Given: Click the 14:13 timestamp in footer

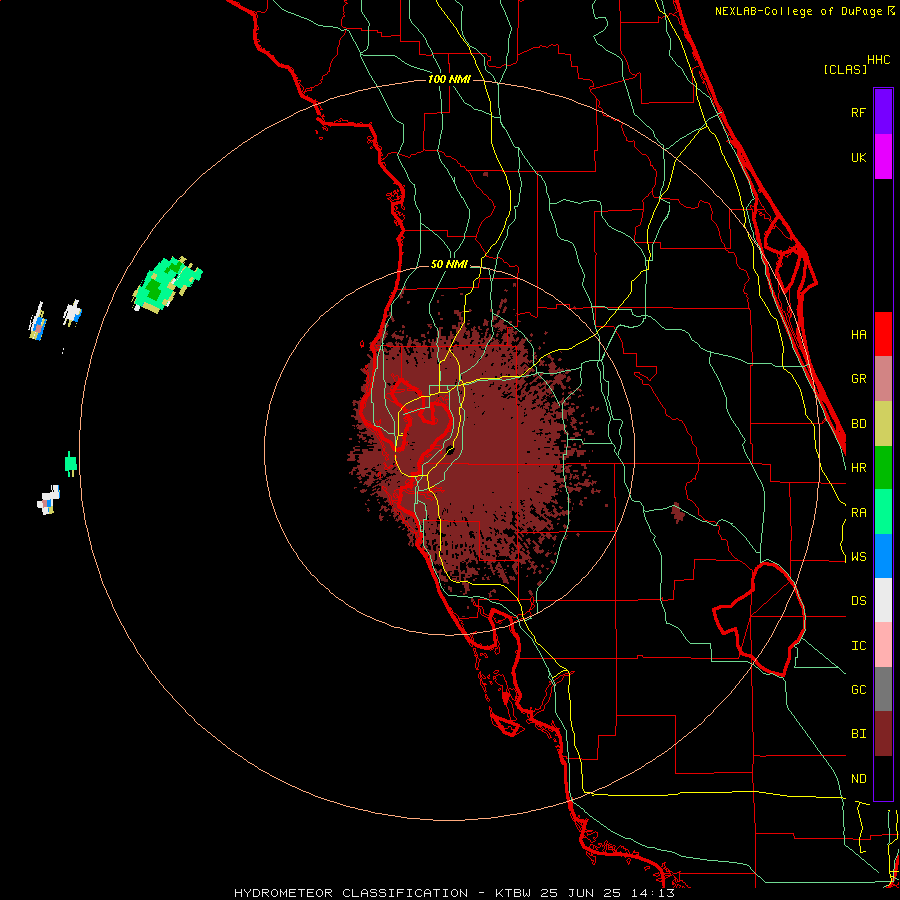Looking at the screenshot, I should click(x=654, y=893).
